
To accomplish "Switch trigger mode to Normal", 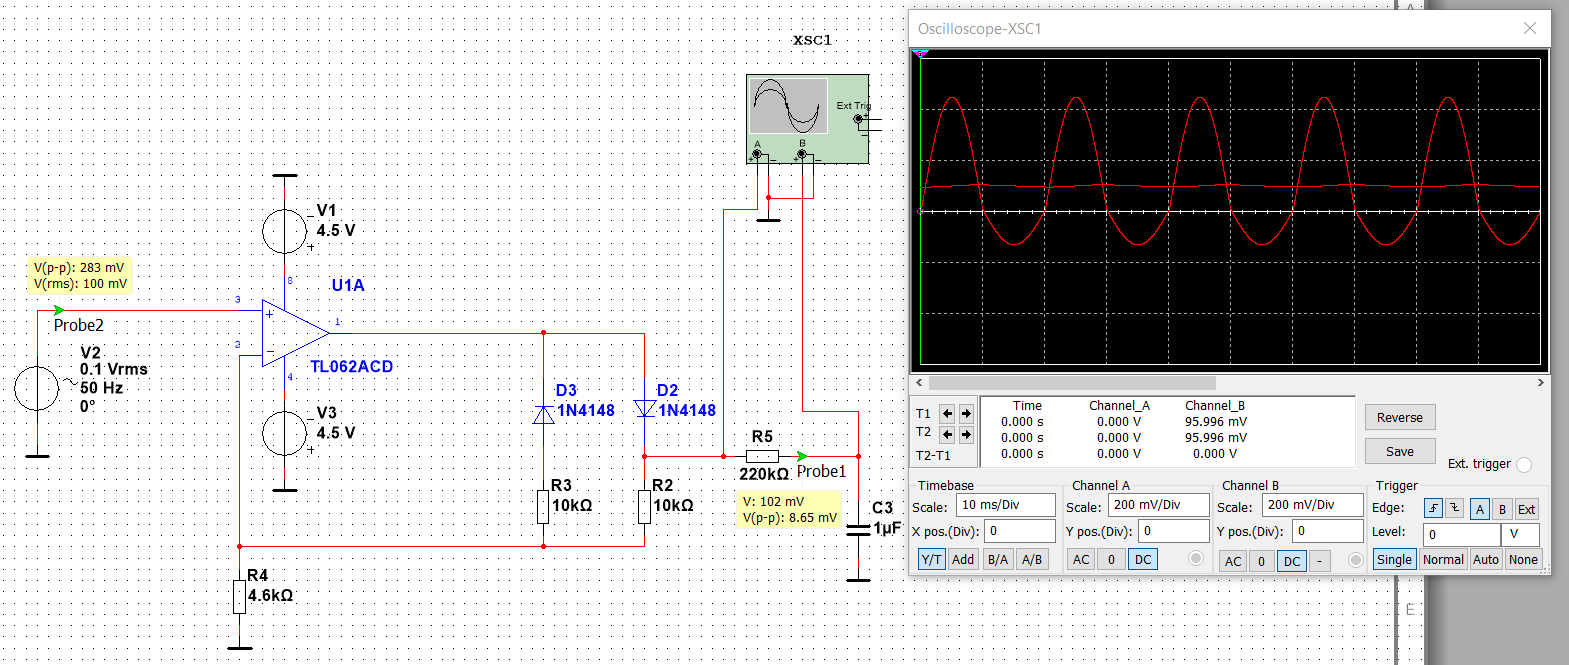I will pyautogui.click(x=1442, y=559).
